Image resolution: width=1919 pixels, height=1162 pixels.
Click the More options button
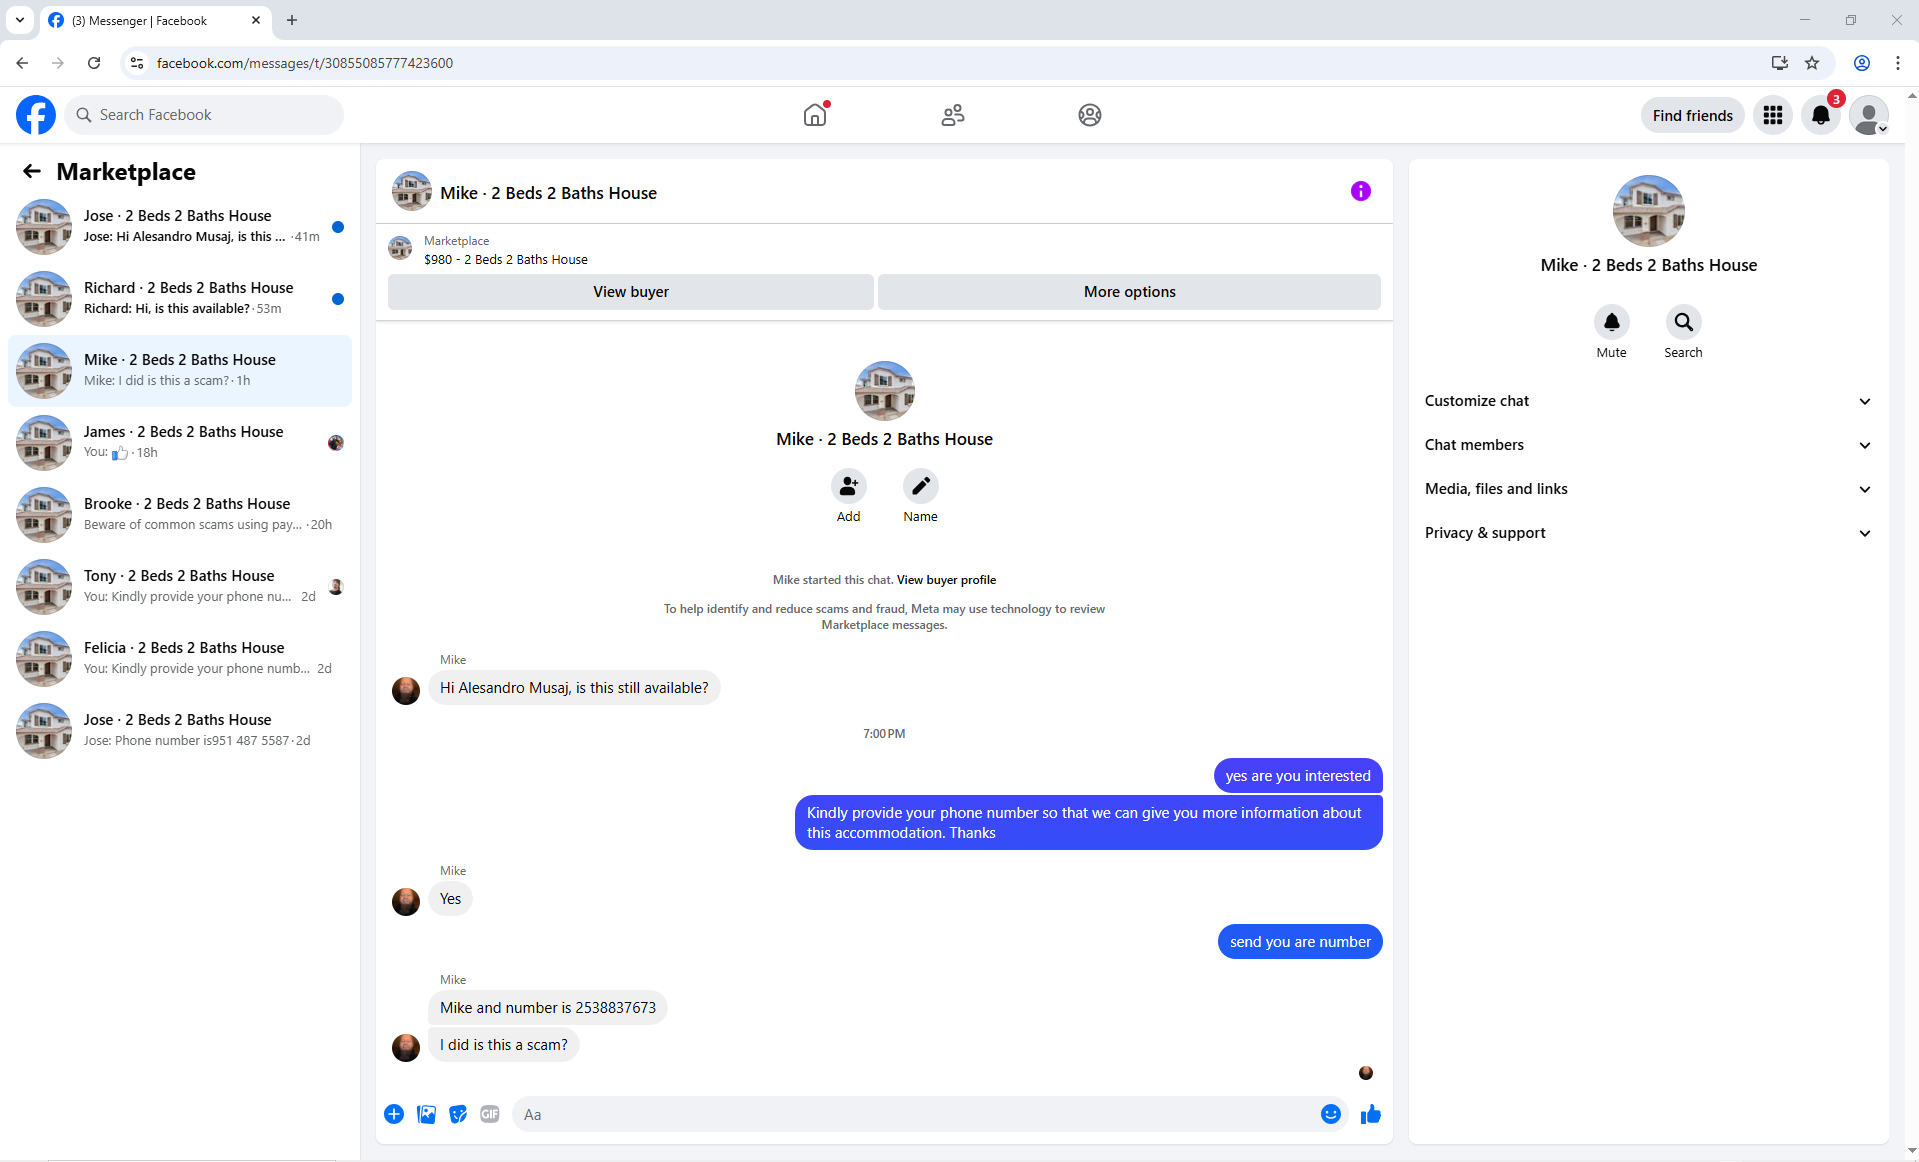1130,292
